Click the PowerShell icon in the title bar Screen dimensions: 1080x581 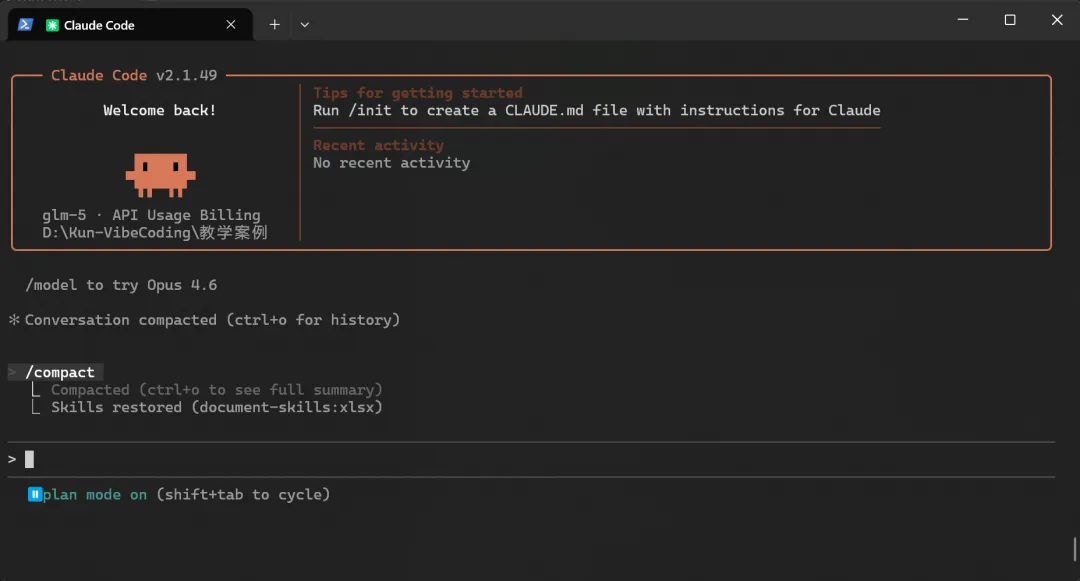point(25,25)
